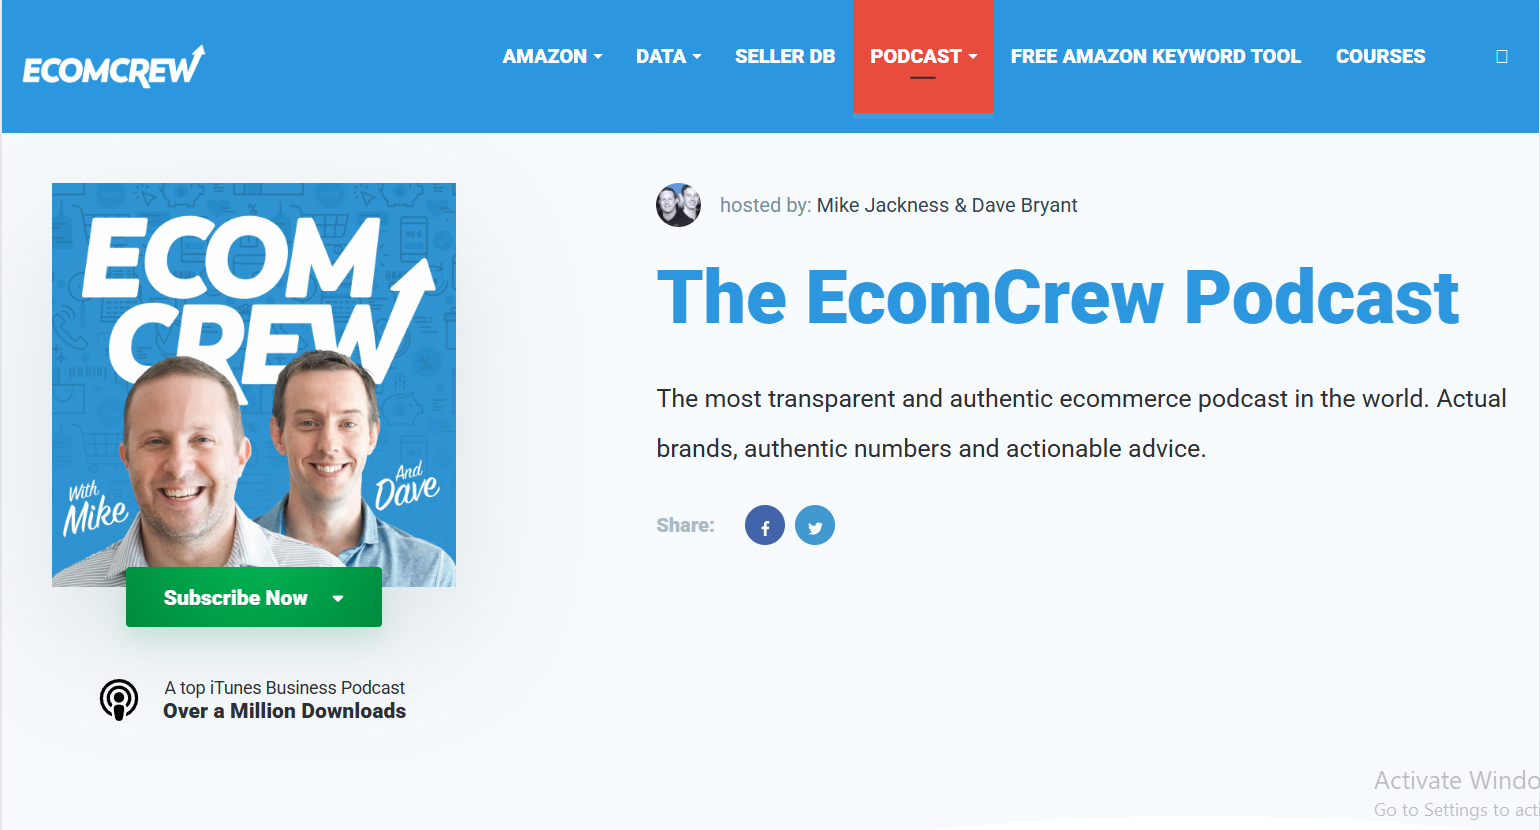Open Free Amazon Keyword Tool link
1540x830 pixels.
[x=1155, y=57]
